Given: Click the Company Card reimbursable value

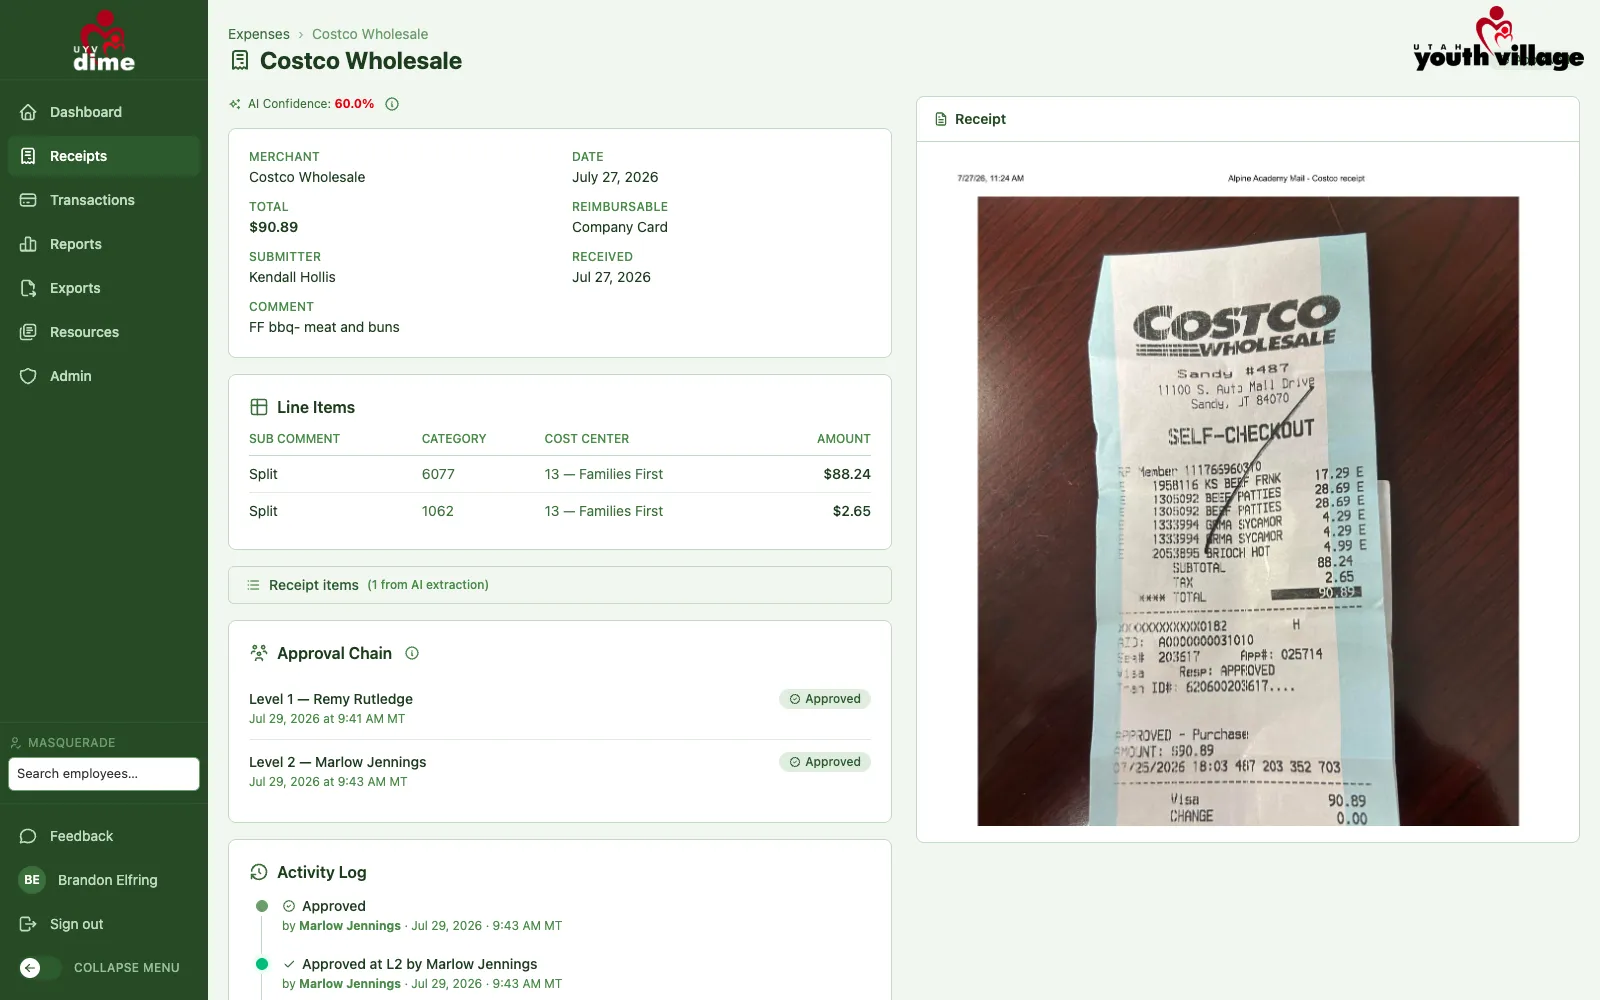Looking at the screenshot, I should click(x=620, y=227).
